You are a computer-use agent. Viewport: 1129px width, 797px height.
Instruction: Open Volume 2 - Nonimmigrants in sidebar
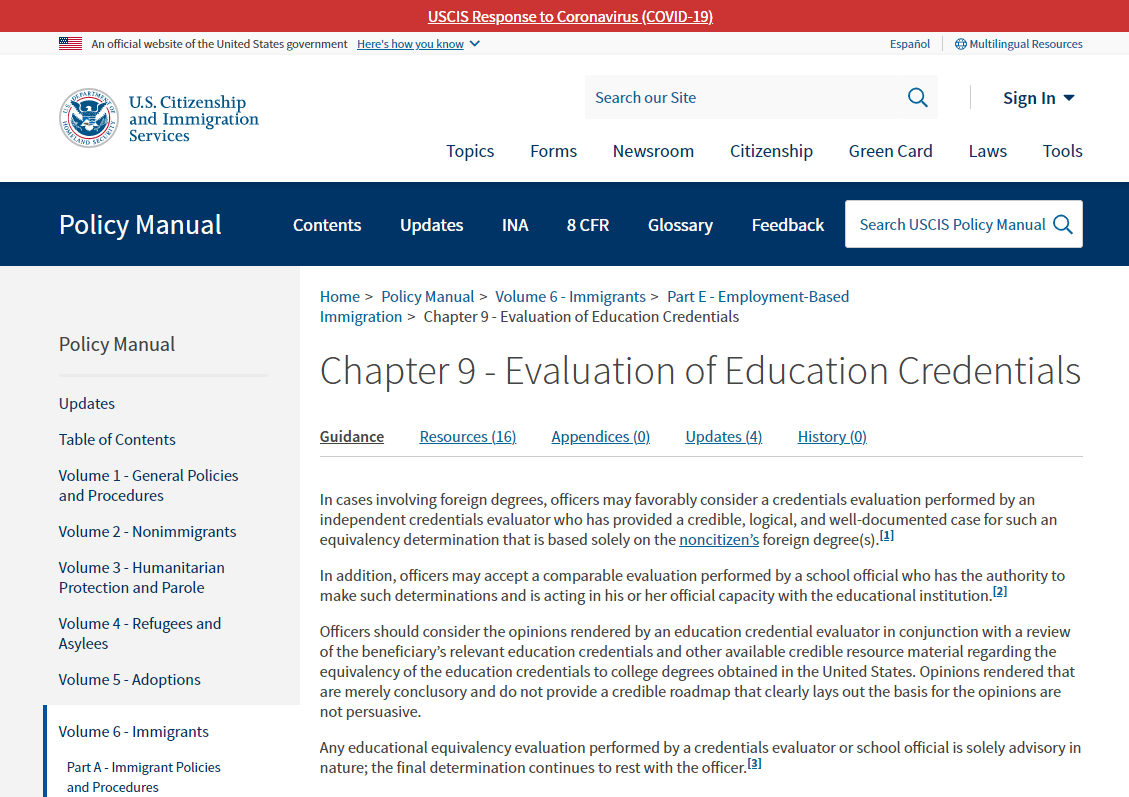pos(147,532)
